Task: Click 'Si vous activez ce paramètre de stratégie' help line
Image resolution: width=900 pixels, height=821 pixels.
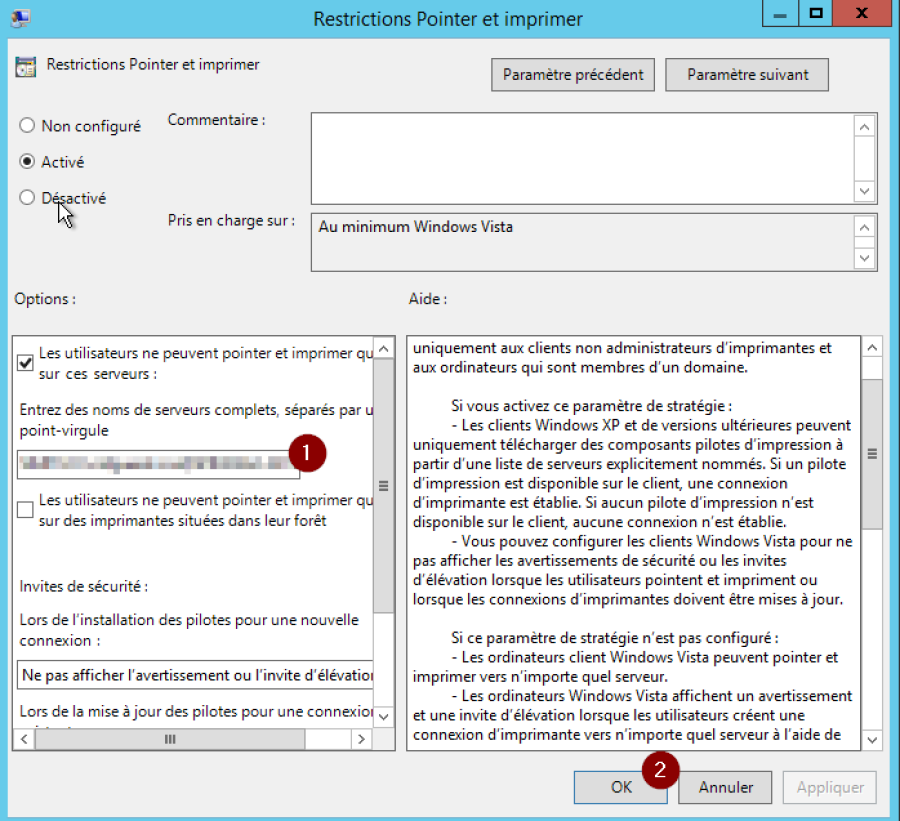Action: 591,406
